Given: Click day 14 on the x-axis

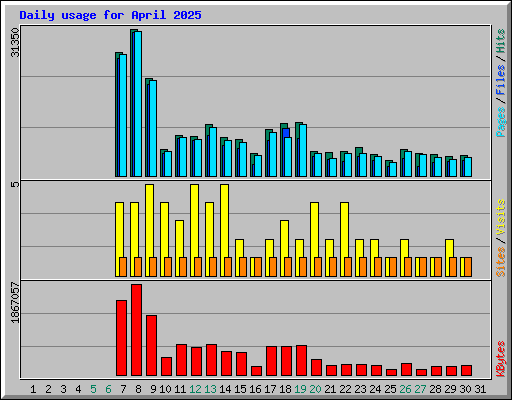Looking at the screenshot, I should point(225,389).
